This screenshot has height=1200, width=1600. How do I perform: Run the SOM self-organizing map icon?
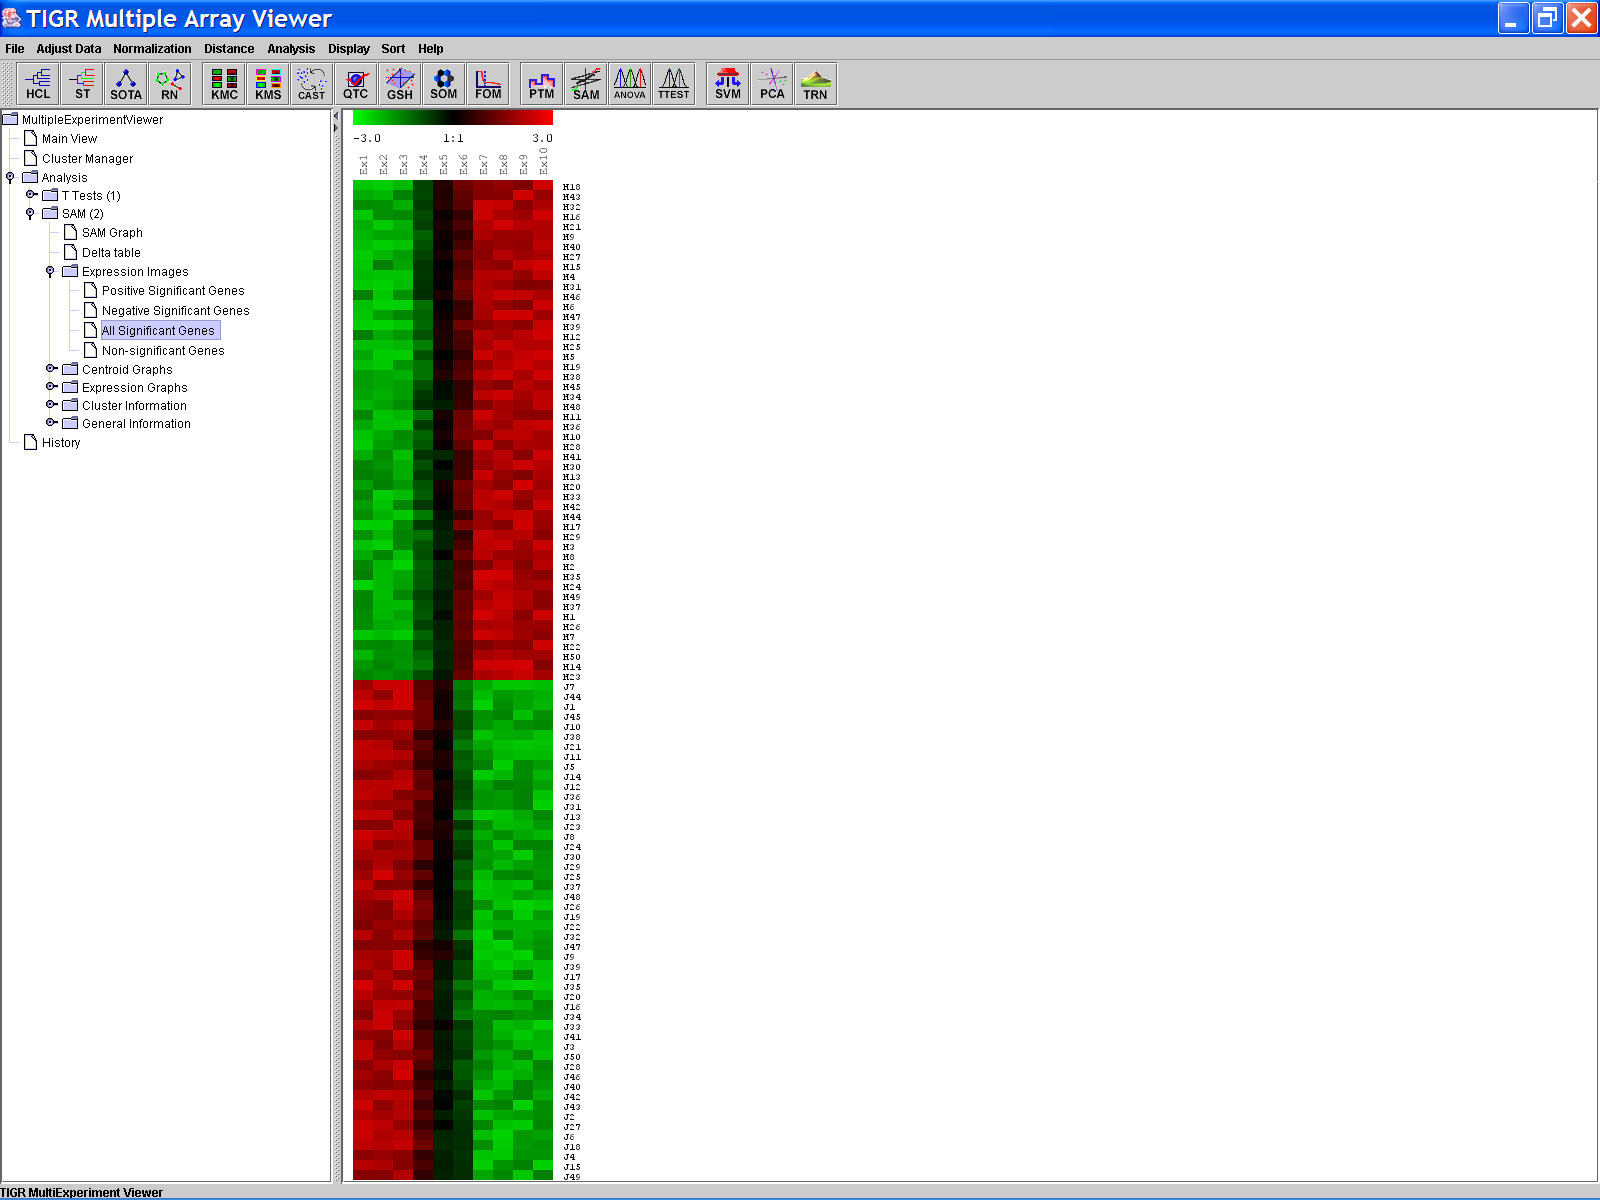coord(443,84)
